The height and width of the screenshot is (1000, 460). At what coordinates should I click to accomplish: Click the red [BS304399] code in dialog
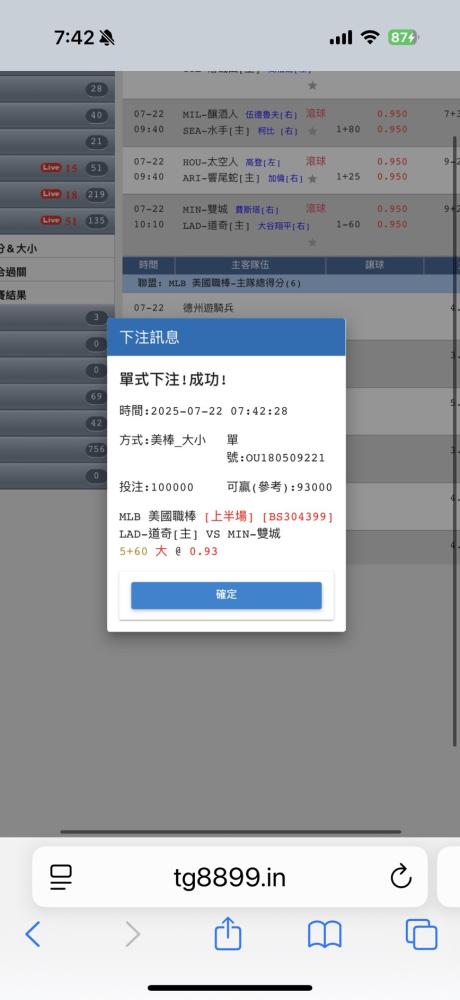click(297, 517)
